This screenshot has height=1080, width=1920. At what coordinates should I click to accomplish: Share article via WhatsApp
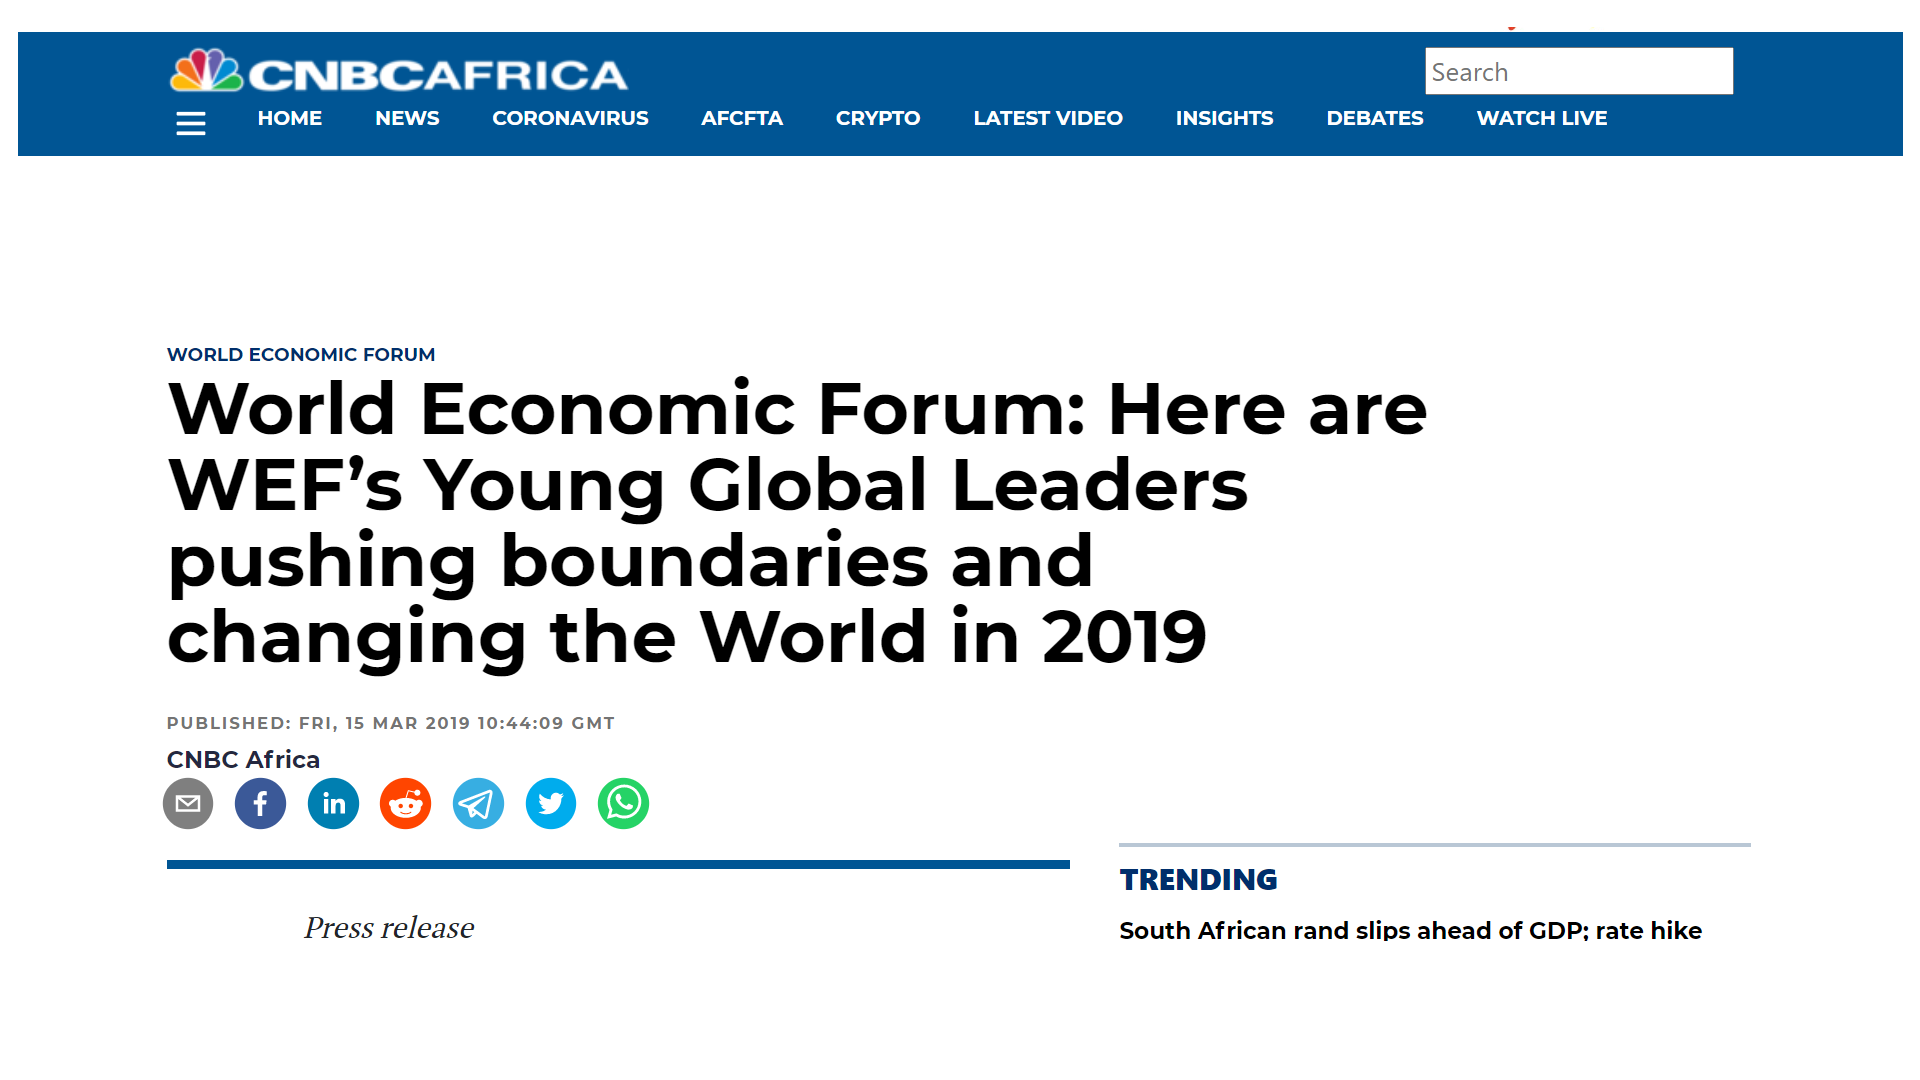tap(623, 804)
